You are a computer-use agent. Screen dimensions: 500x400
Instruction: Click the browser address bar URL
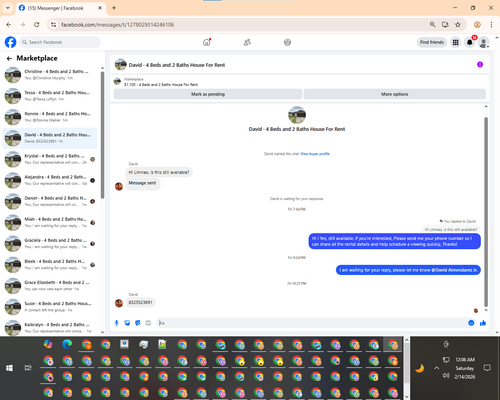click(117, 25)
